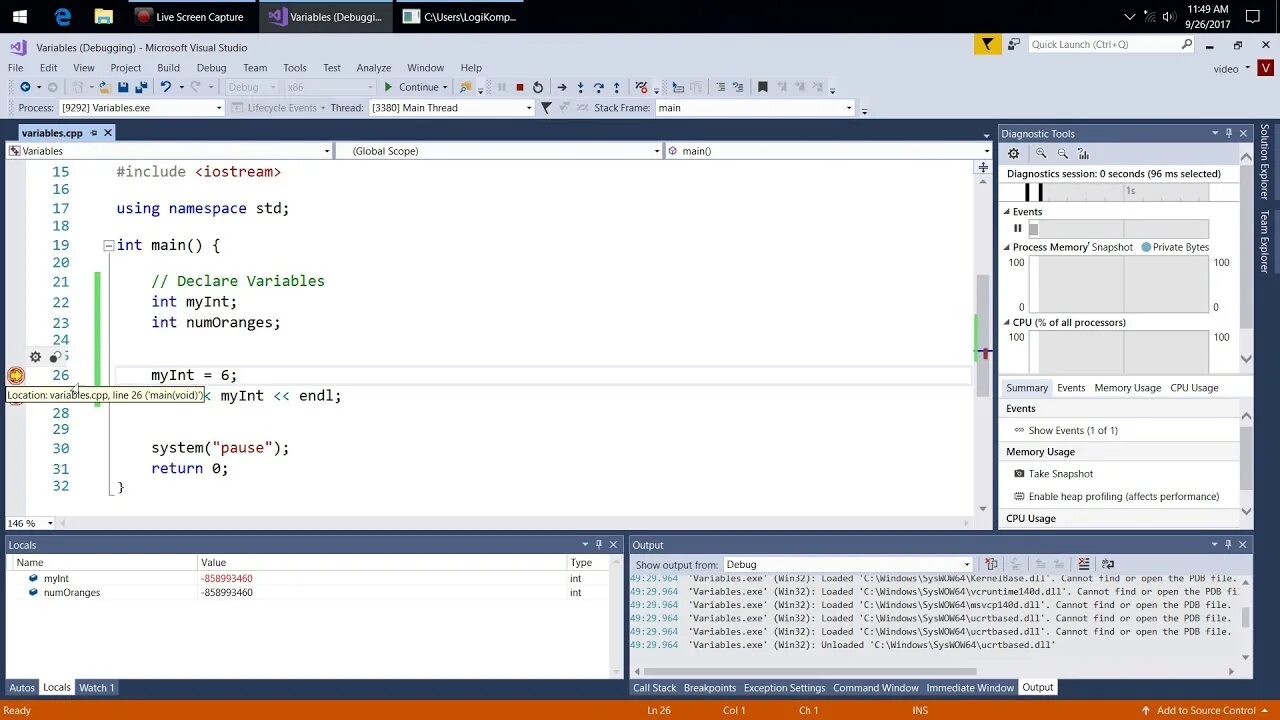Toggle auto-hide pin on Output panel
Viewport: 1280px width, 720px height.
[1228, 544]
